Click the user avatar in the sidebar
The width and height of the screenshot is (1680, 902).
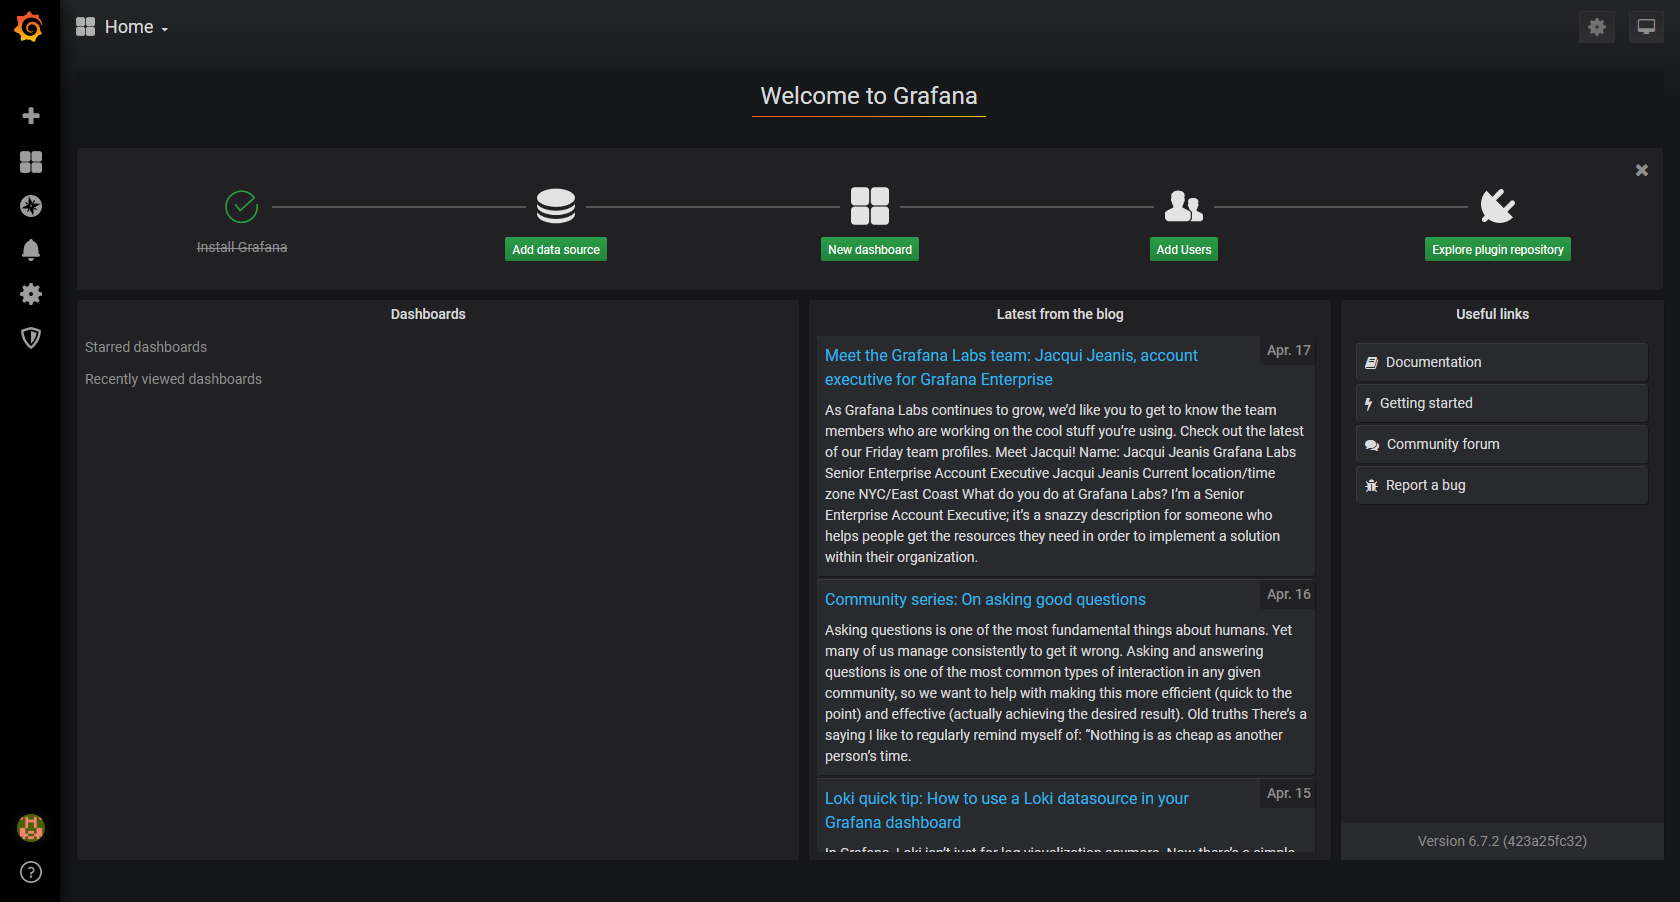(x=31, y=828)
